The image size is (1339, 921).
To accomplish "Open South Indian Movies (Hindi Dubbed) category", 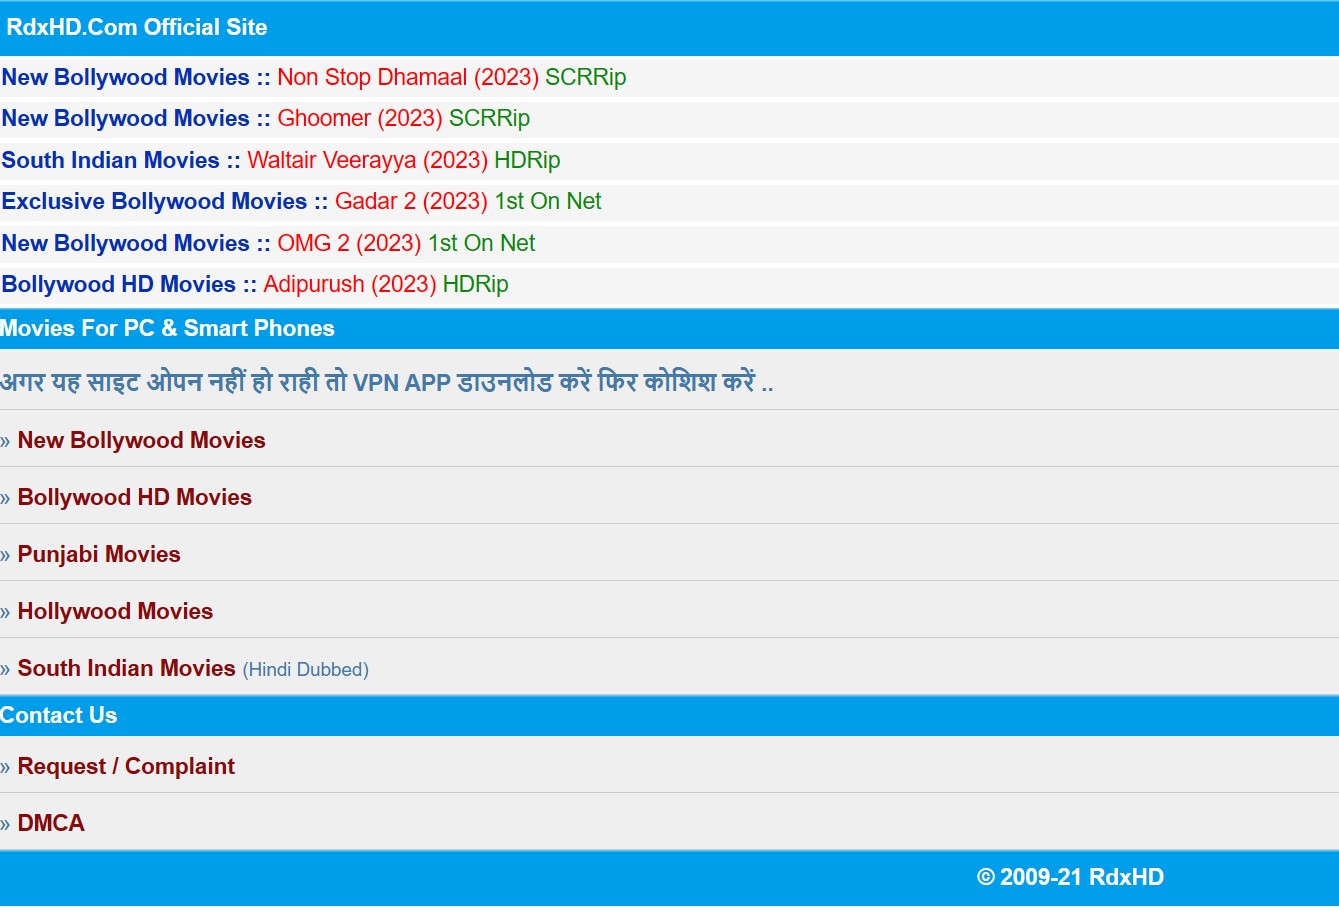I will click(x=193, y=668).
